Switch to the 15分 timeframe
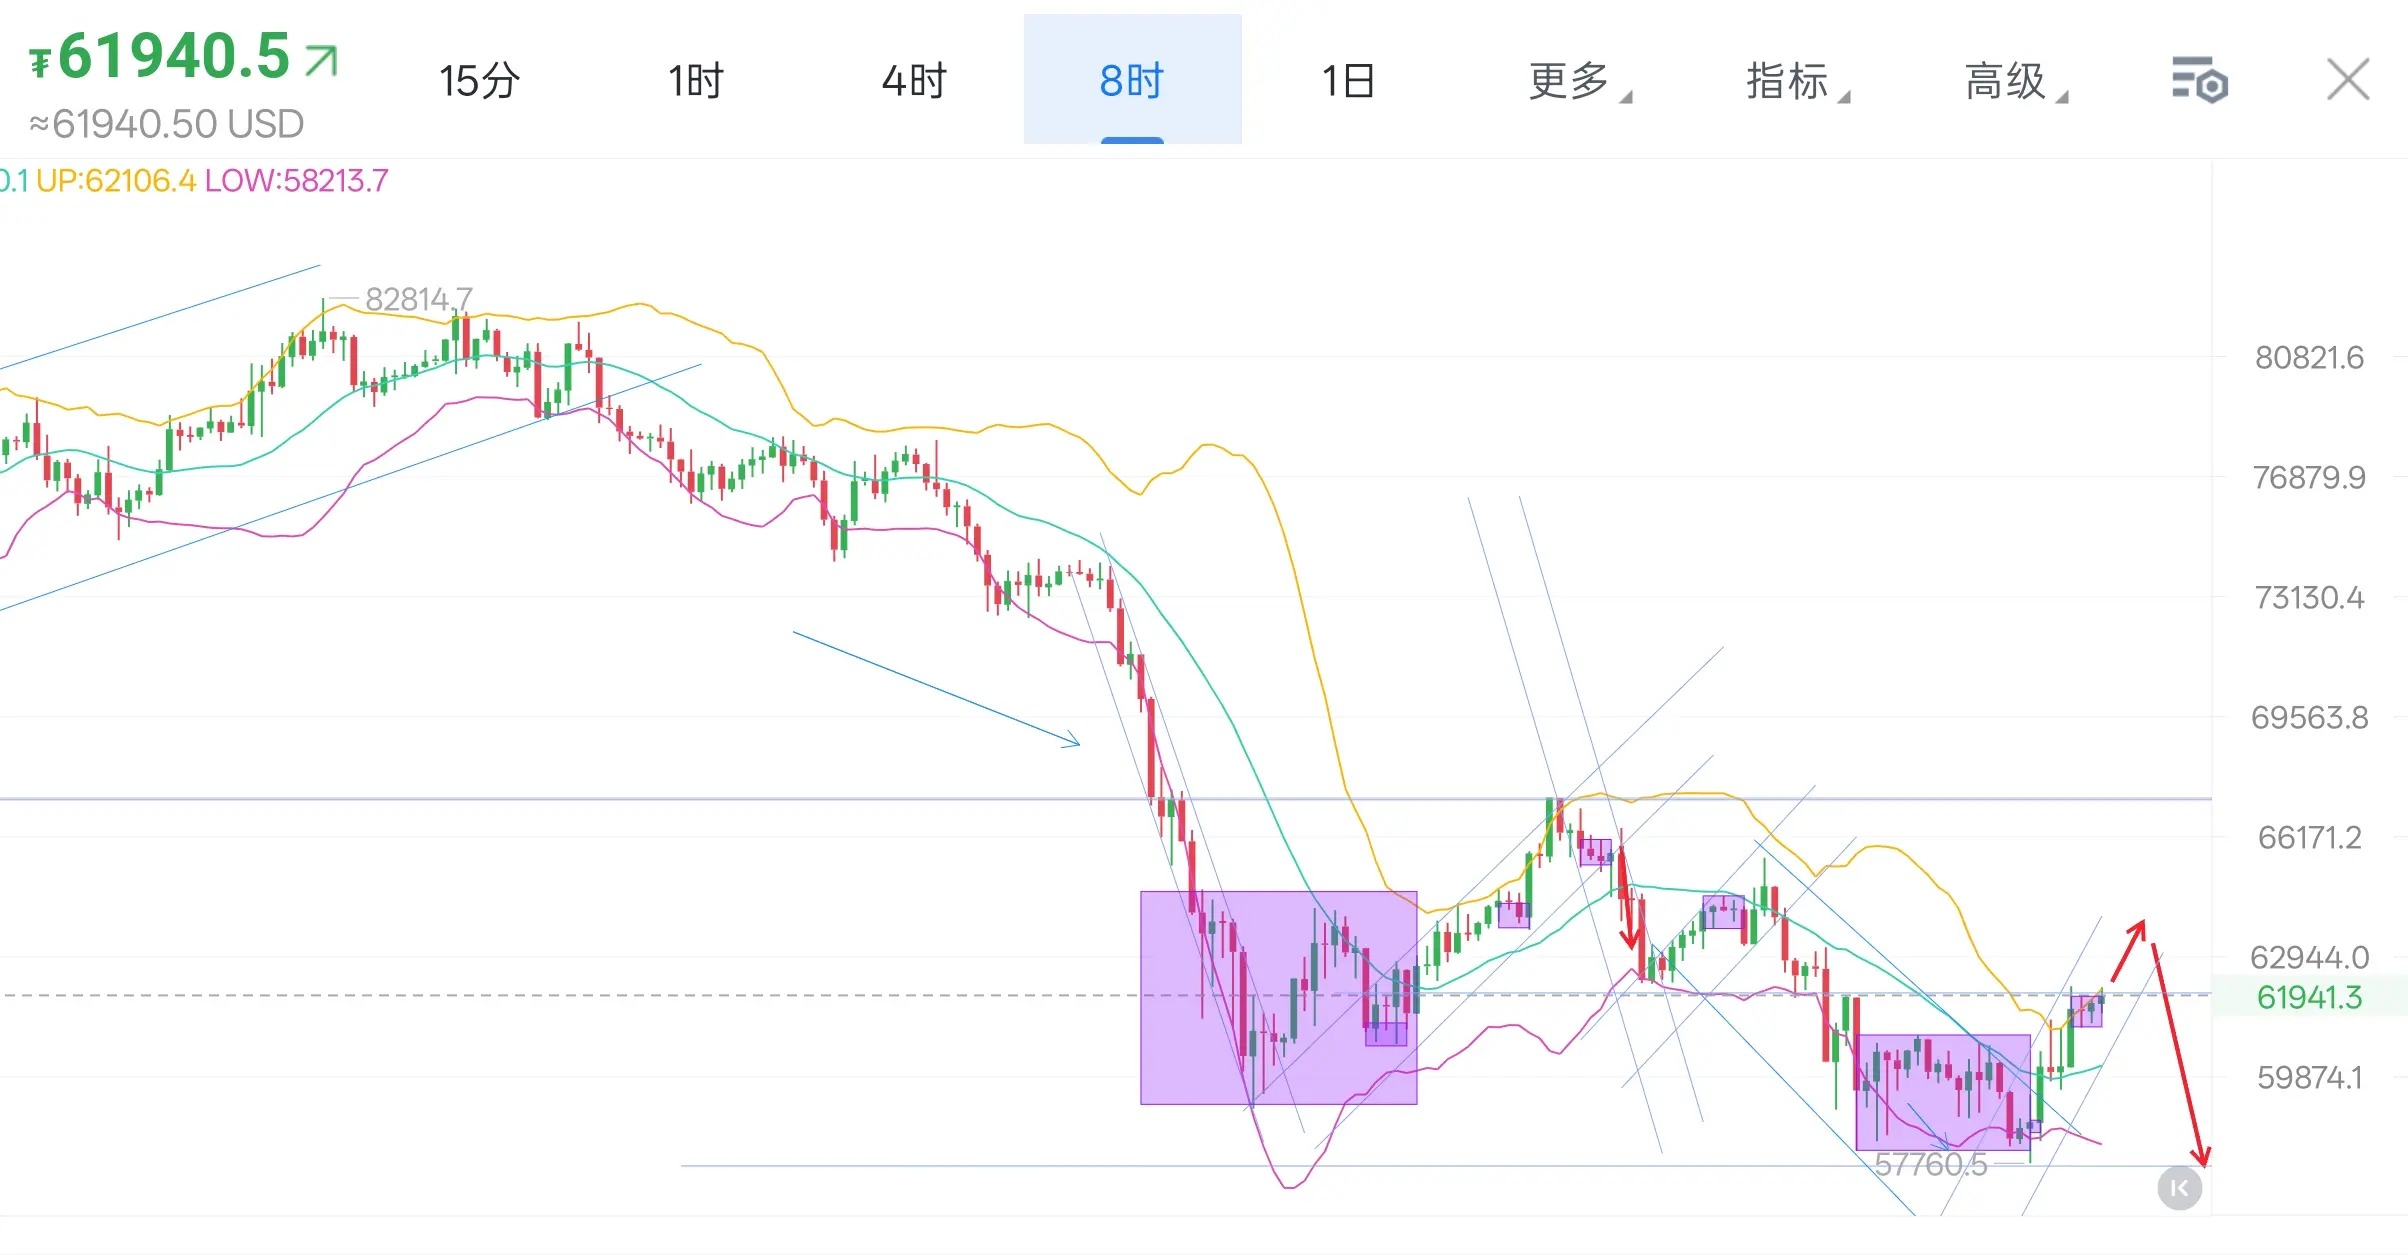The image size is (2408, 1255). click(x=479, y=80)
